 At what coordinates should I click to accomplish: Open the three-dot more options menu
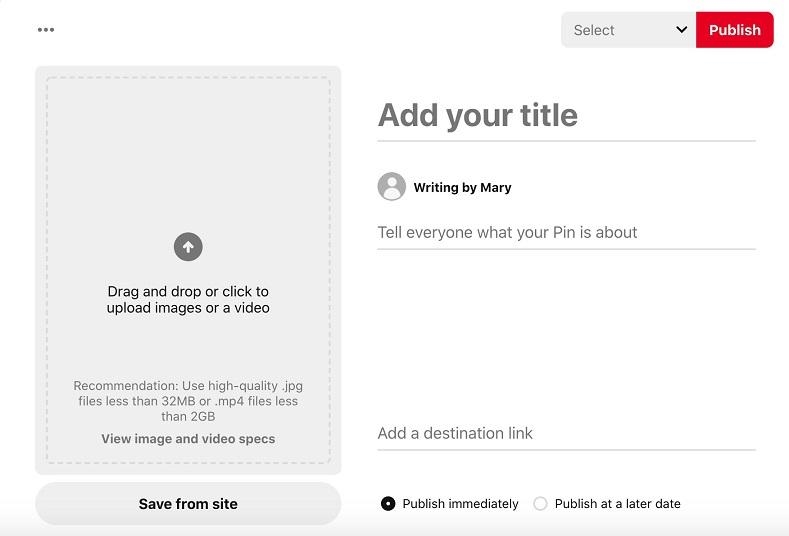46,30
